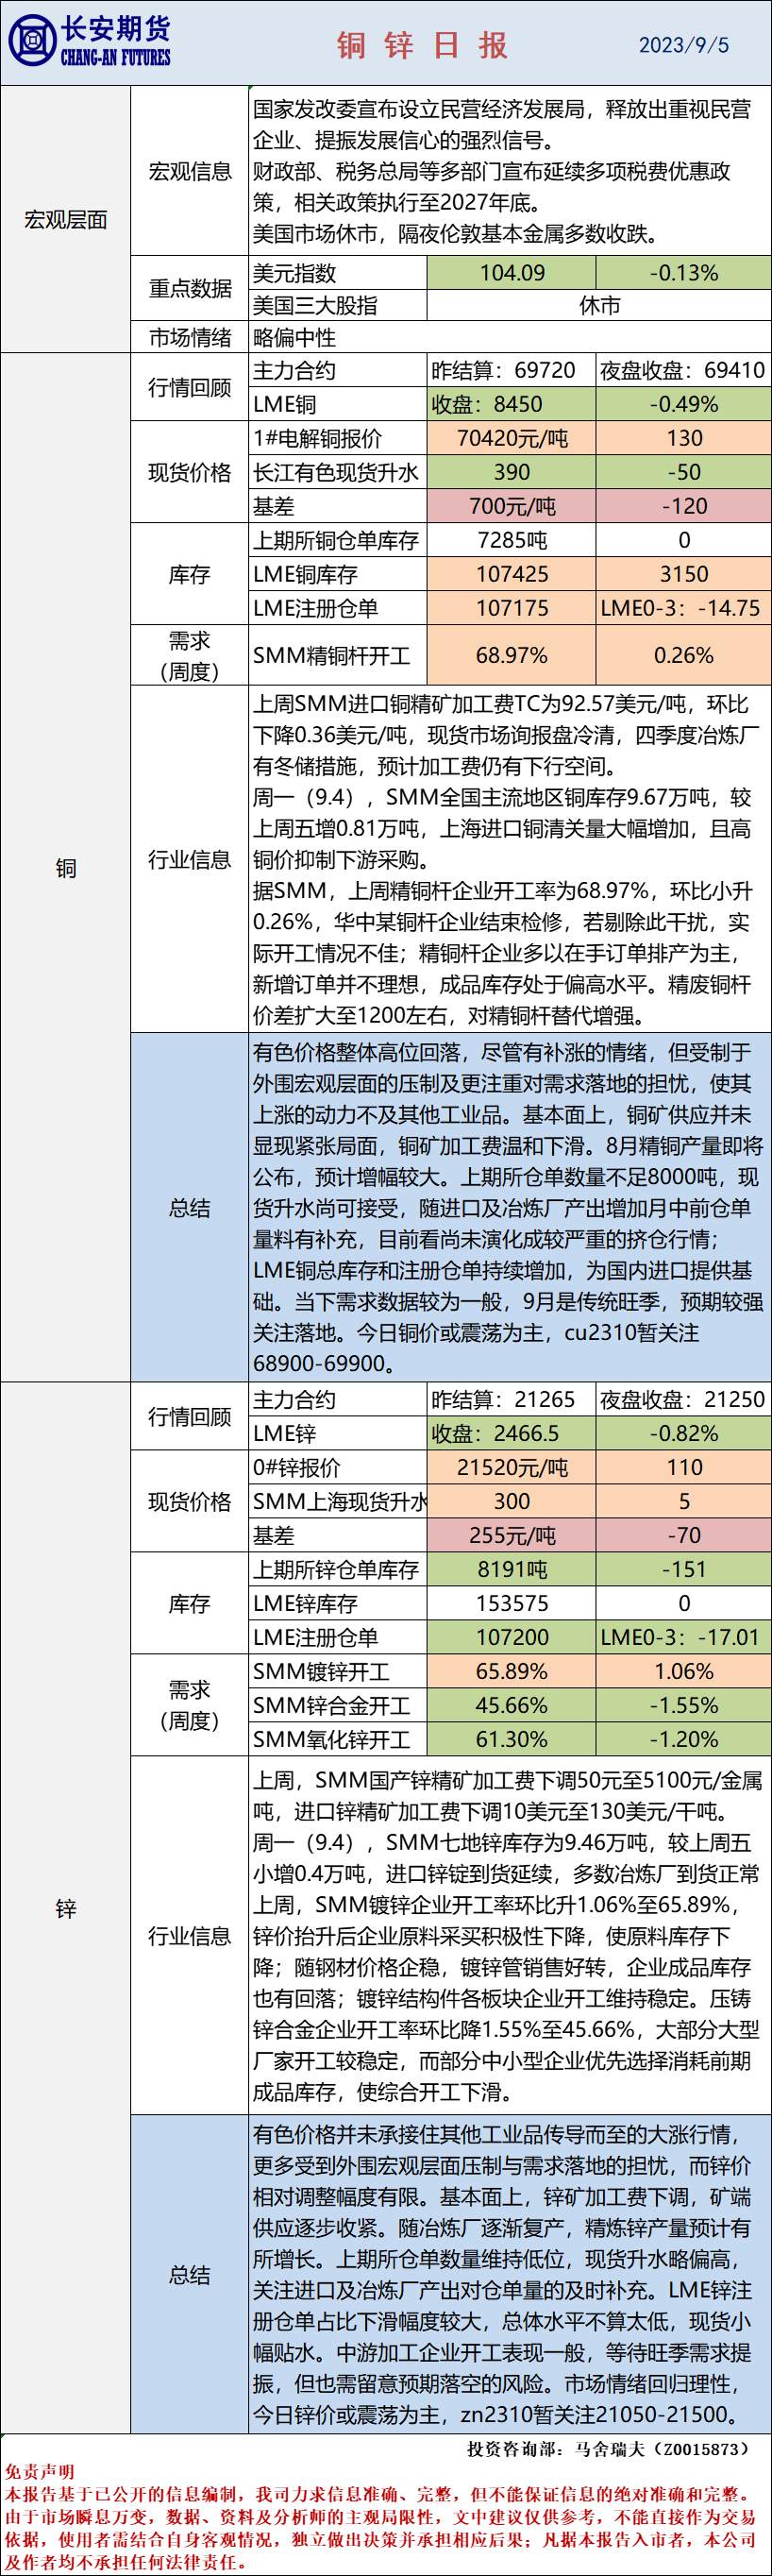Click the 锌 section label
This screenshot has height=2576, width=772.
[x=66, y=1909]
